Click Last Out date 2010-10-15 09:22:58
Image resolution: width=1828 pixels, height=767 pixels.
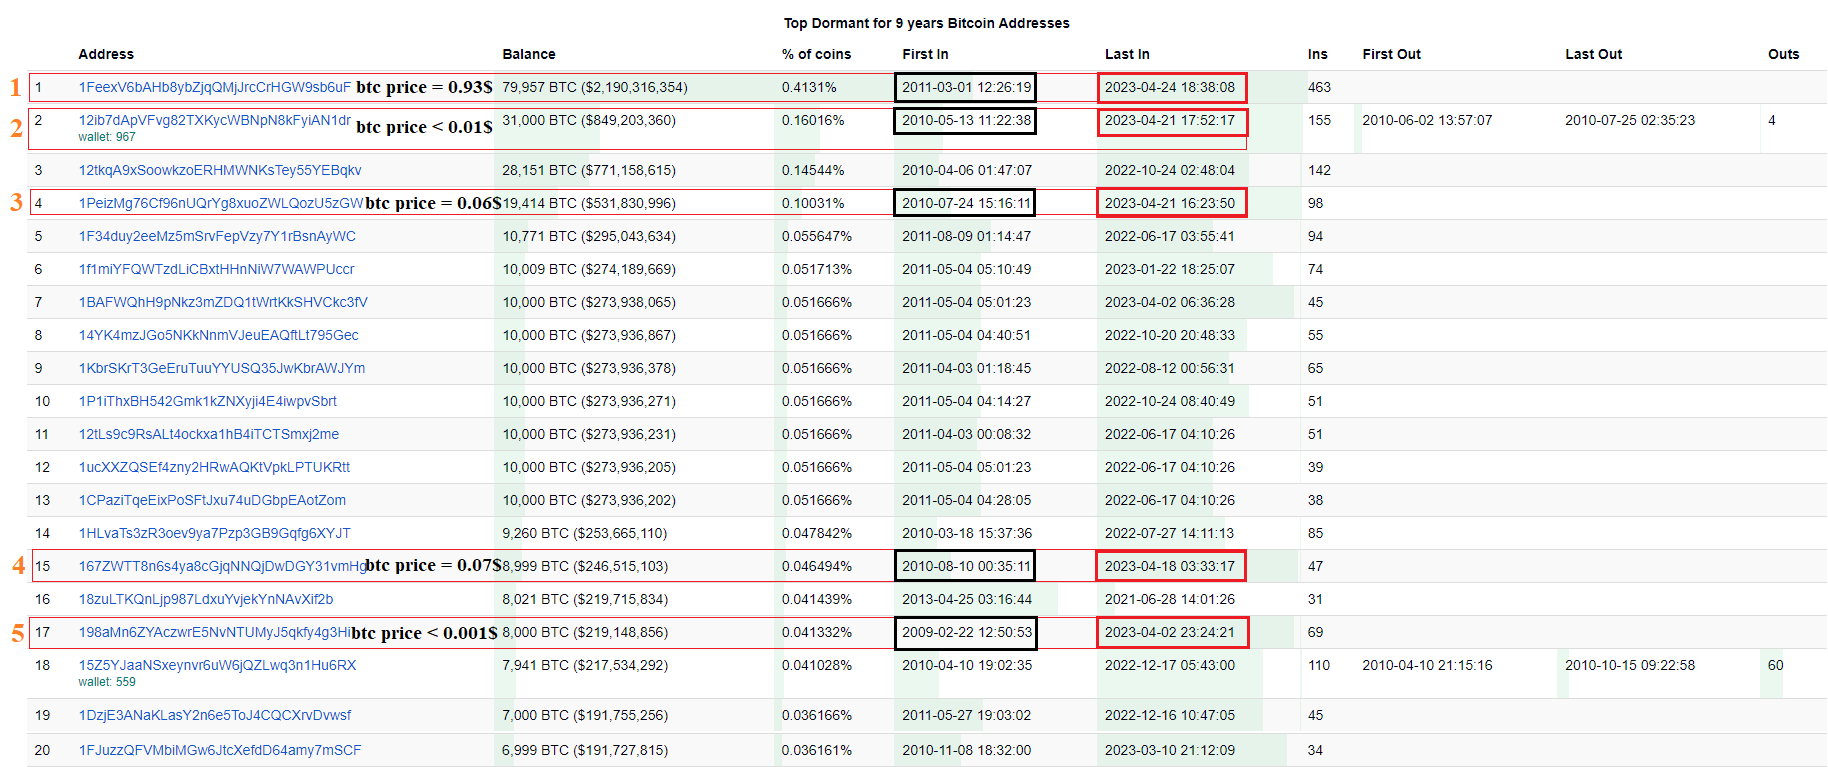click(x=1630, y=665)
